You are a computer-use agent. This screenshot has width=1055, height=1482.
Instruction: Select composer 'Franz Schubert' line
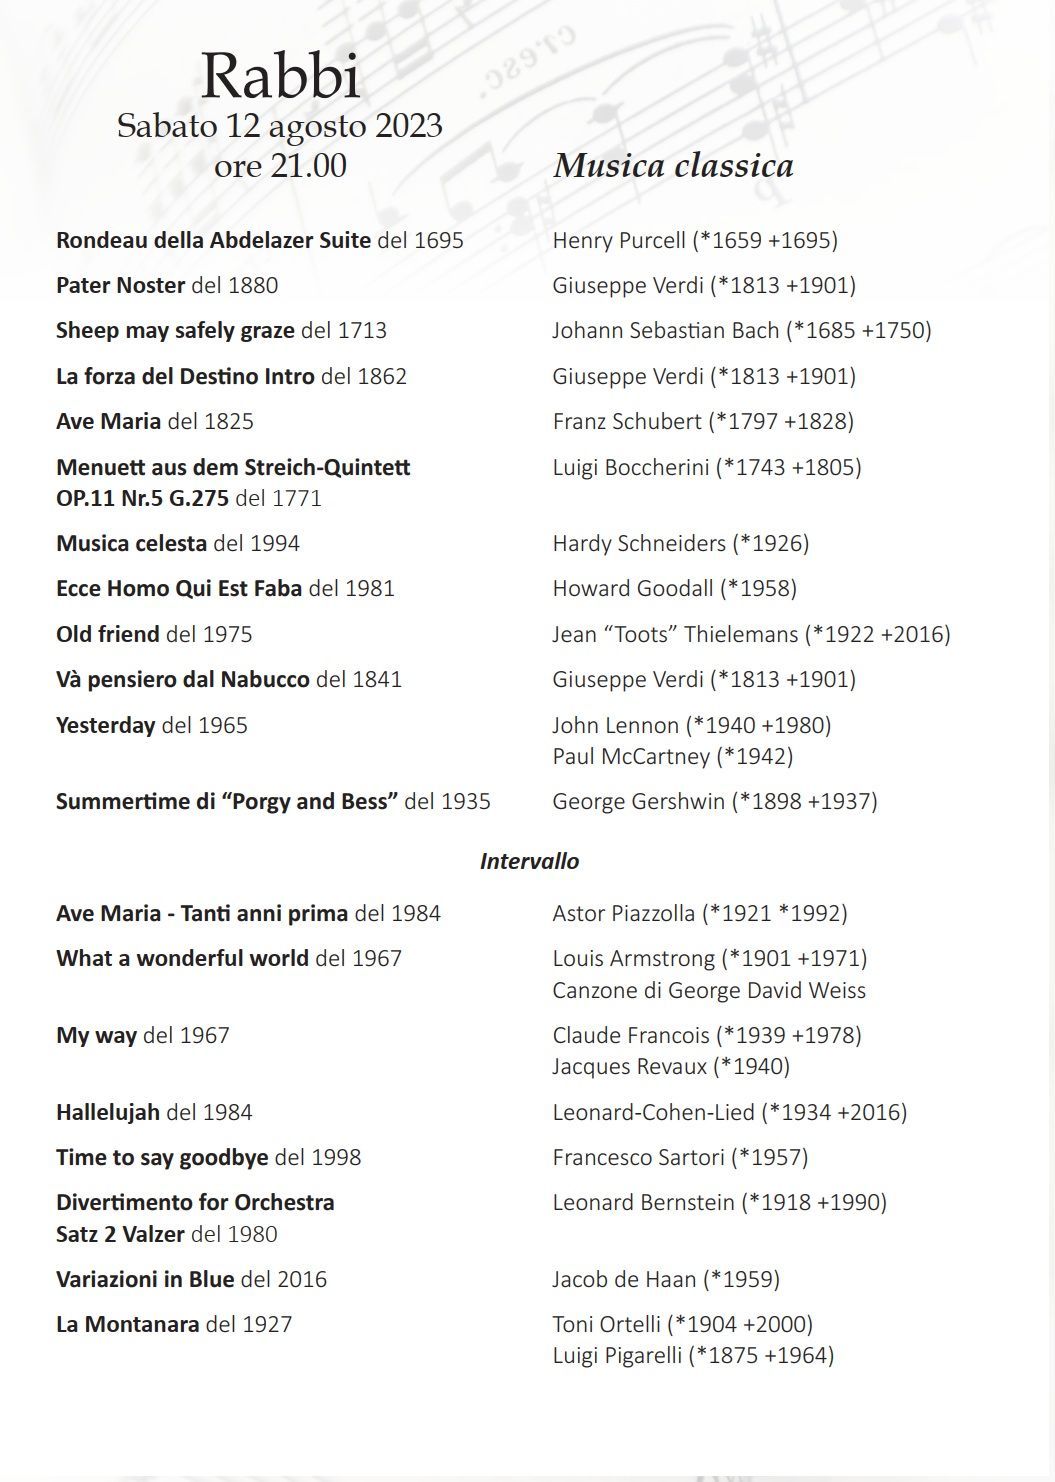pos(703,421)
